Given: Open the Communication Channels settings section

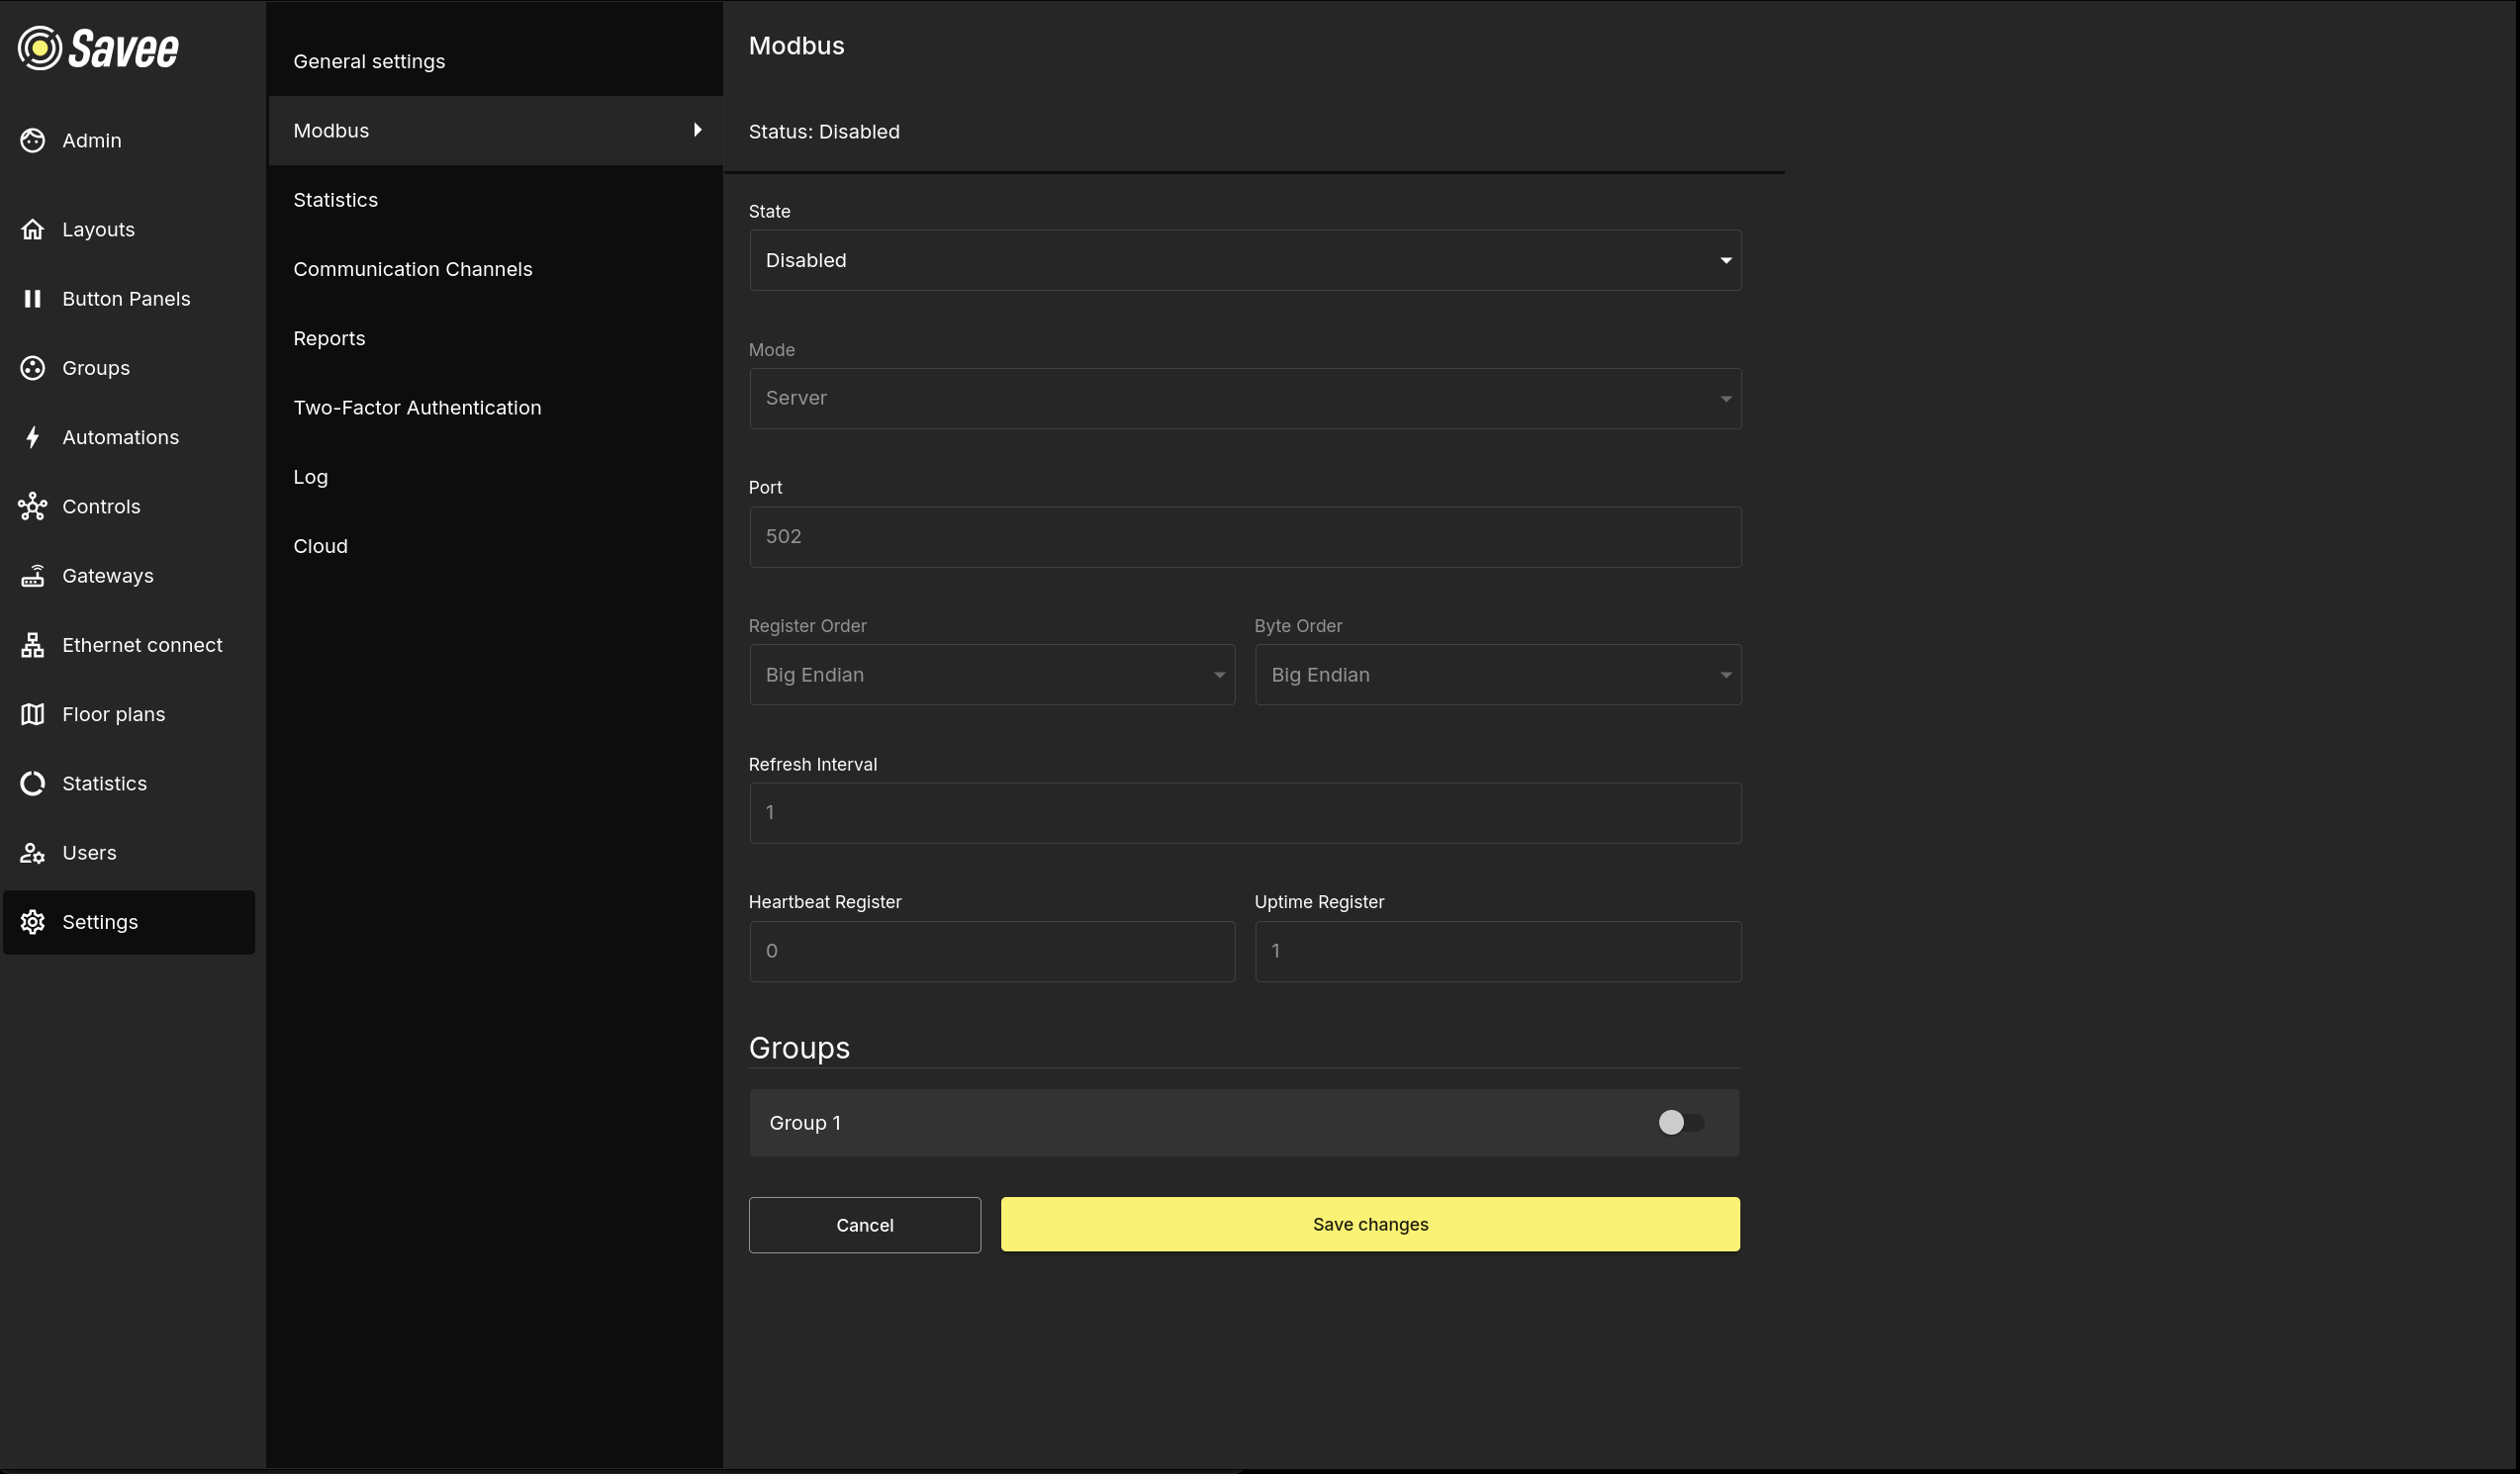Looking at the screenshot, I should click(412, 269).
